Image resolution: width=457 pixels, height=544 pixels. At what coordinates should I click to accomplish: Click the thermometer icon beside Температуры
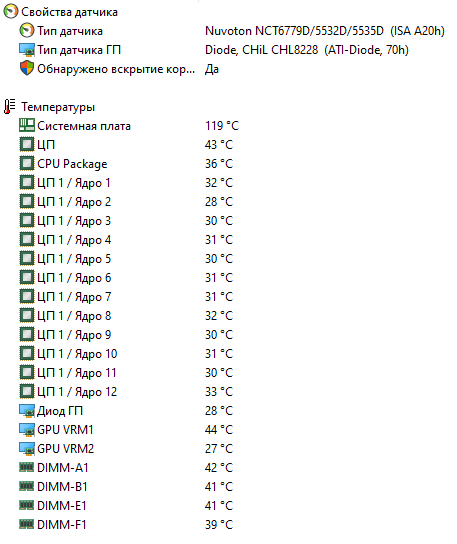(x=10, y=107)
